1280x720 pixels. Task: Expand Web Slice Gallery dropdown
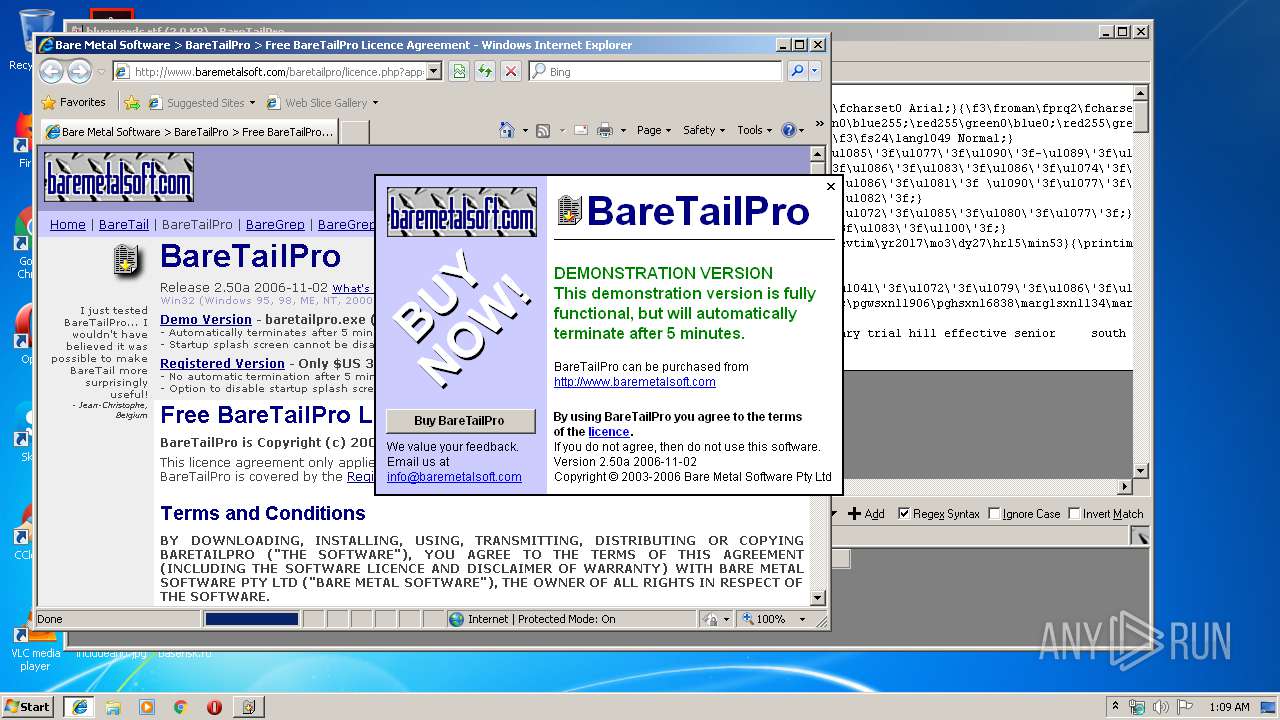click(375, 102)
